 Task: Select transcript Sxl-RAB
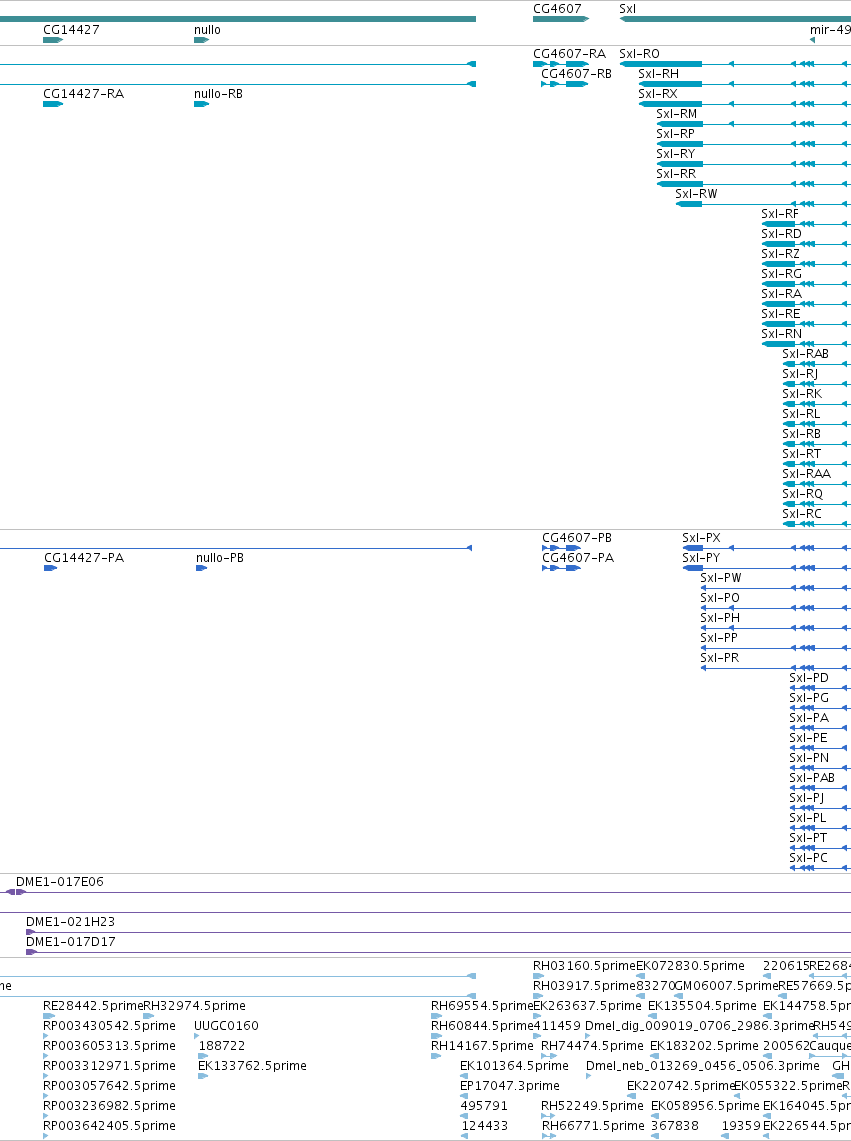click(x=805, y=354)
